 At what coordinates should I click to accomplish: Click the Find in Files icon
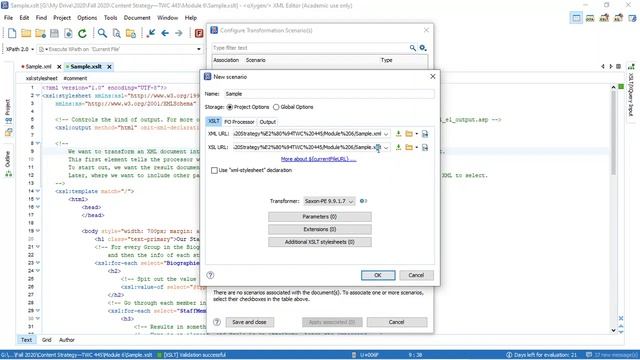pos(117,33)
